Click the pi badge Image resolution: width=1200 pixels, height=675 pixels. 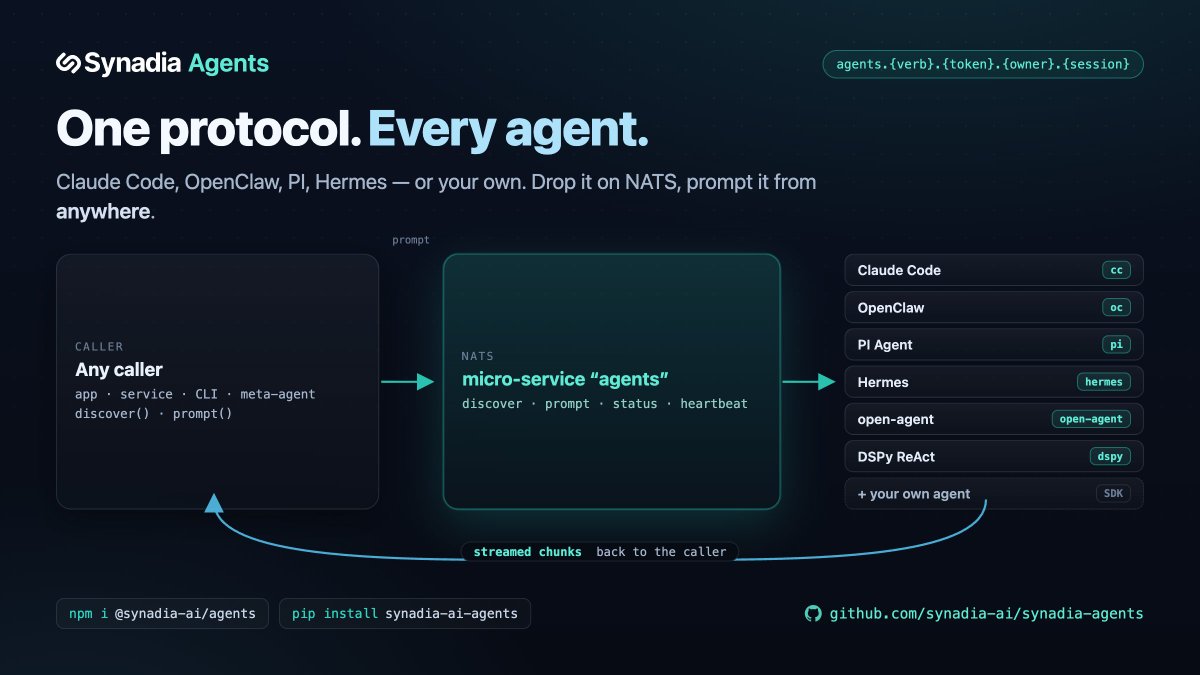pos(1116,345)
